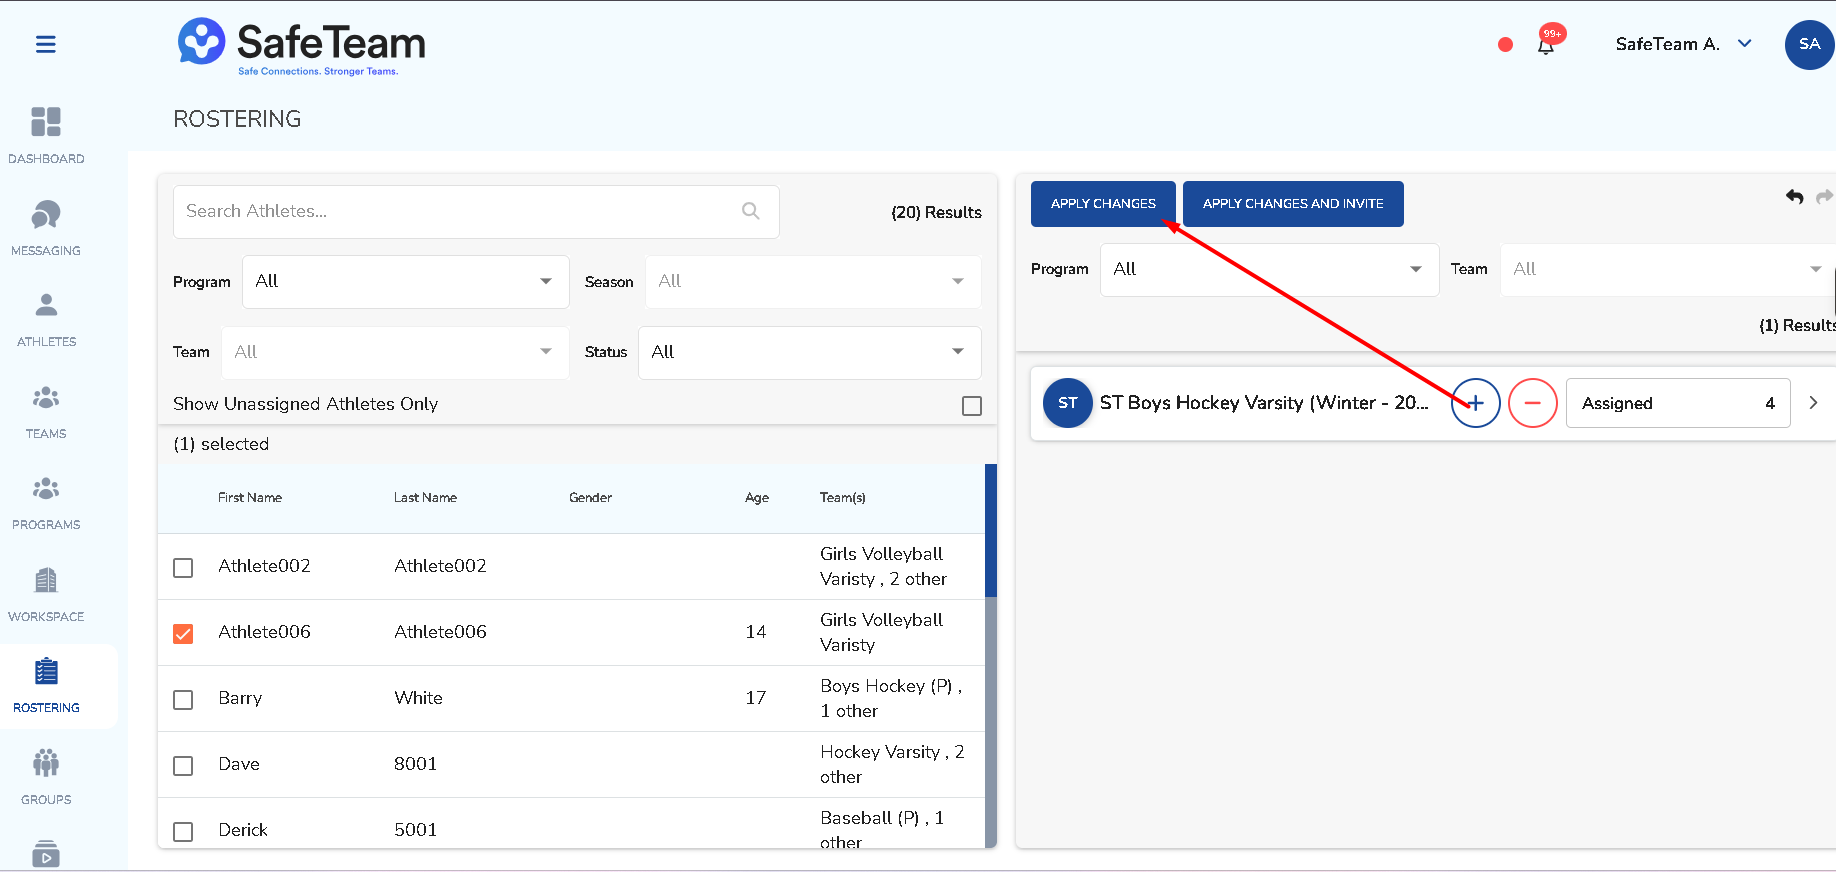1836x872 pixels.
Task: Click ST Boys Hockey Varsity team name
Action: pos(1264,403)
